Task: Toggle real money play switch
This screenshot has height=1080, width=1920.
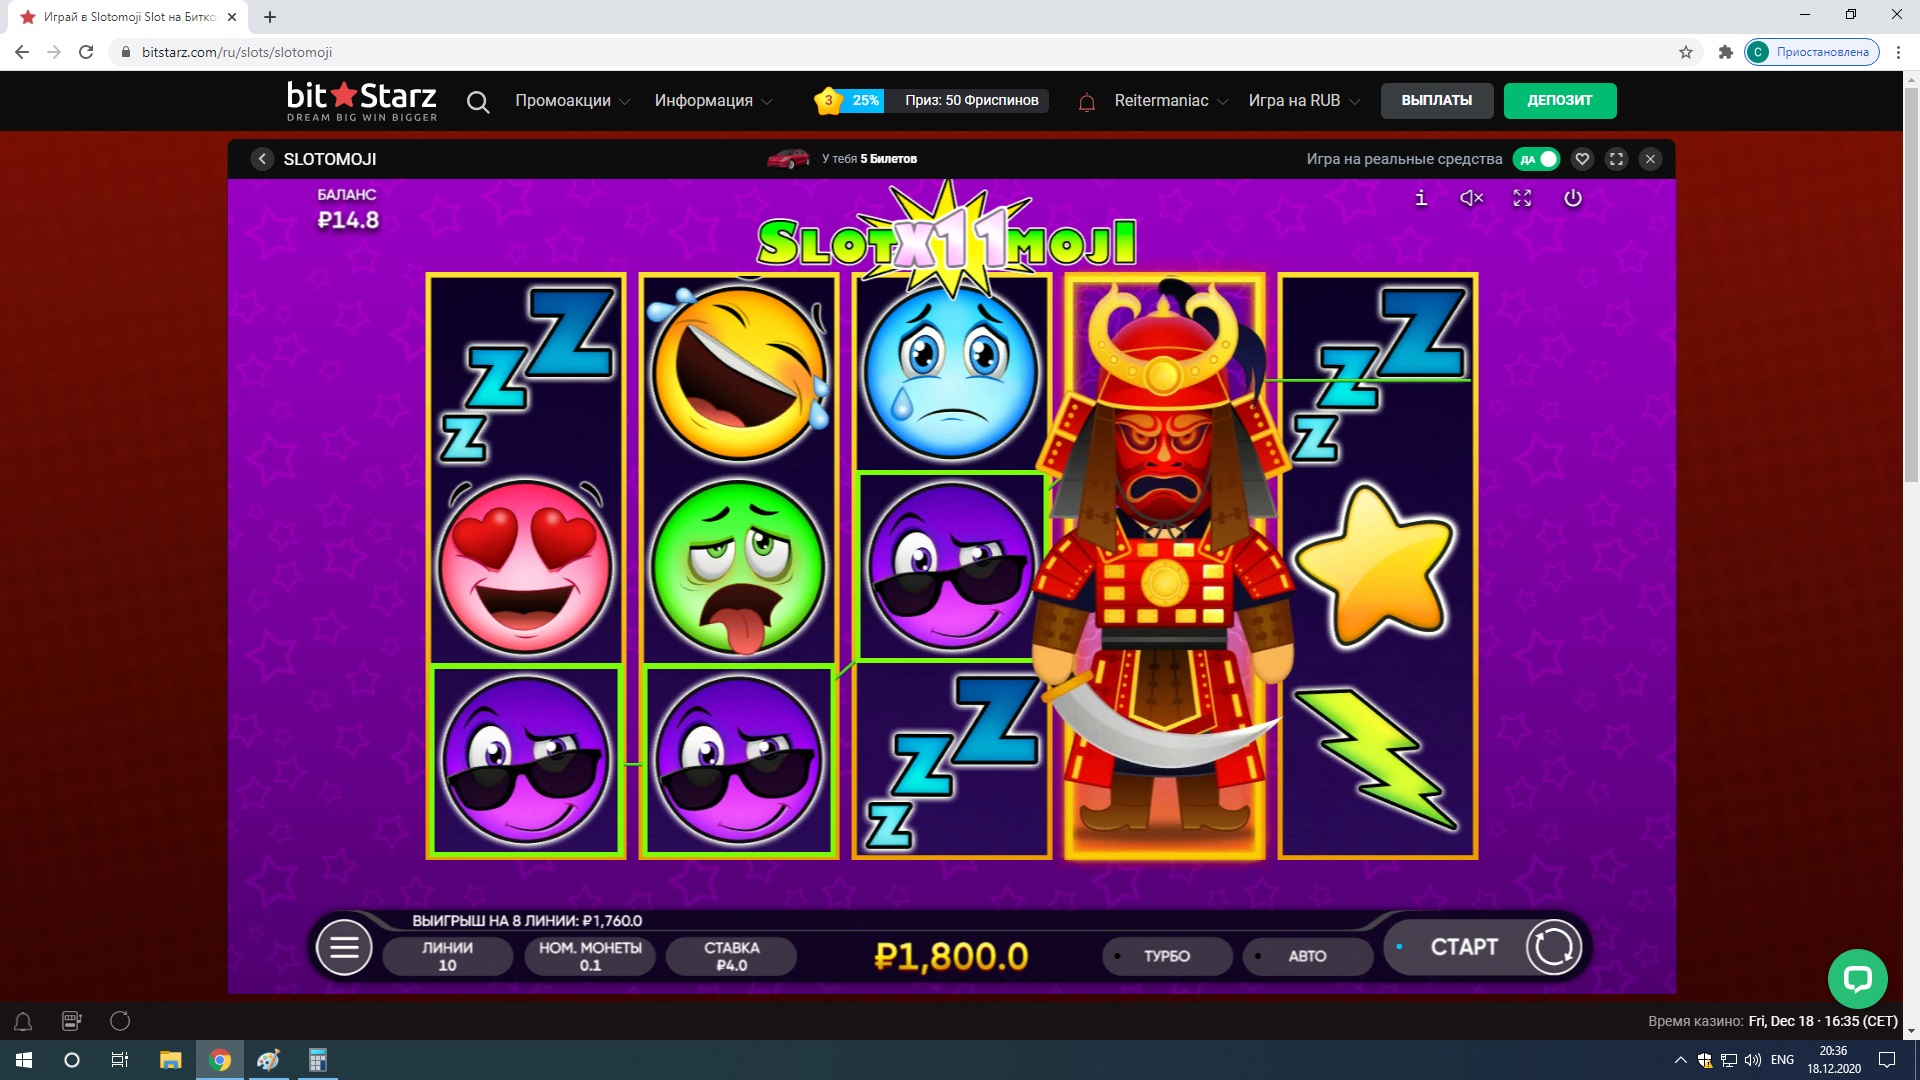Action: 1537,159
